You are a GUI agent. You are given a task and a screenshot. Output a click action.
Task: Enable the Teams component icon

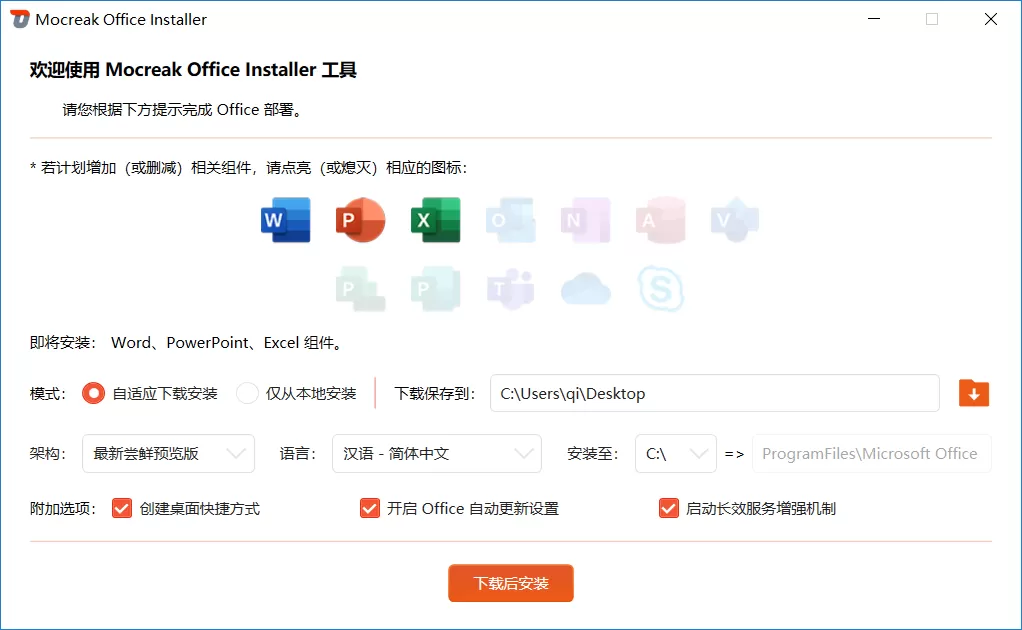click(510, 288)
